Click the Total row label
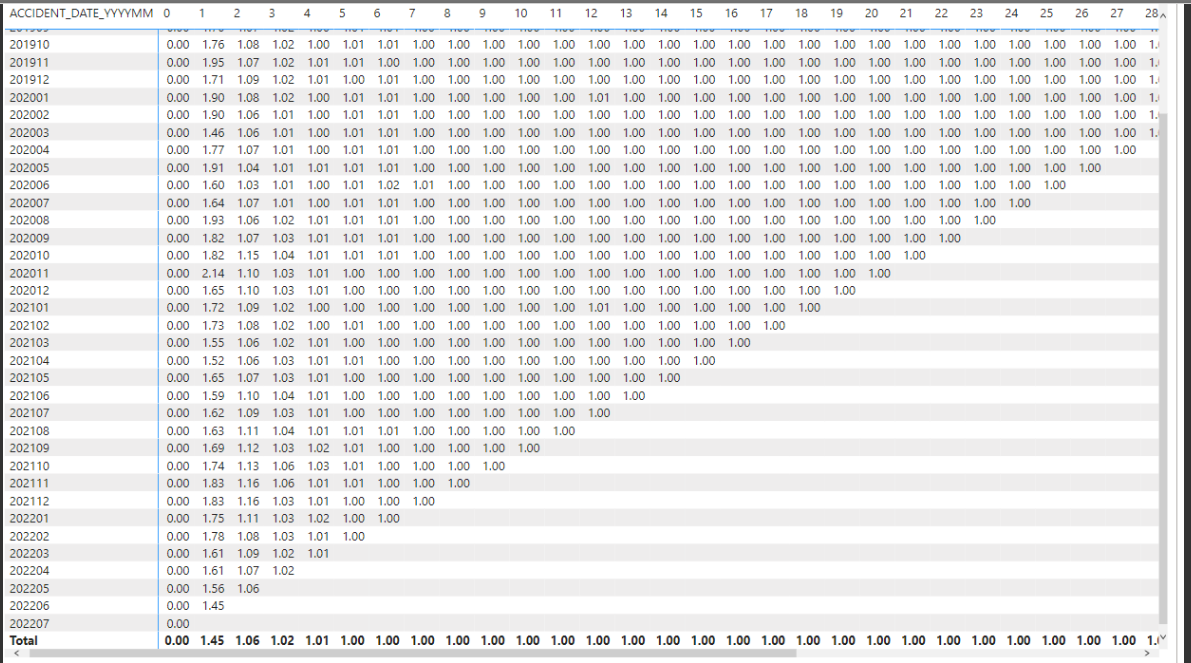 (24, 640)
